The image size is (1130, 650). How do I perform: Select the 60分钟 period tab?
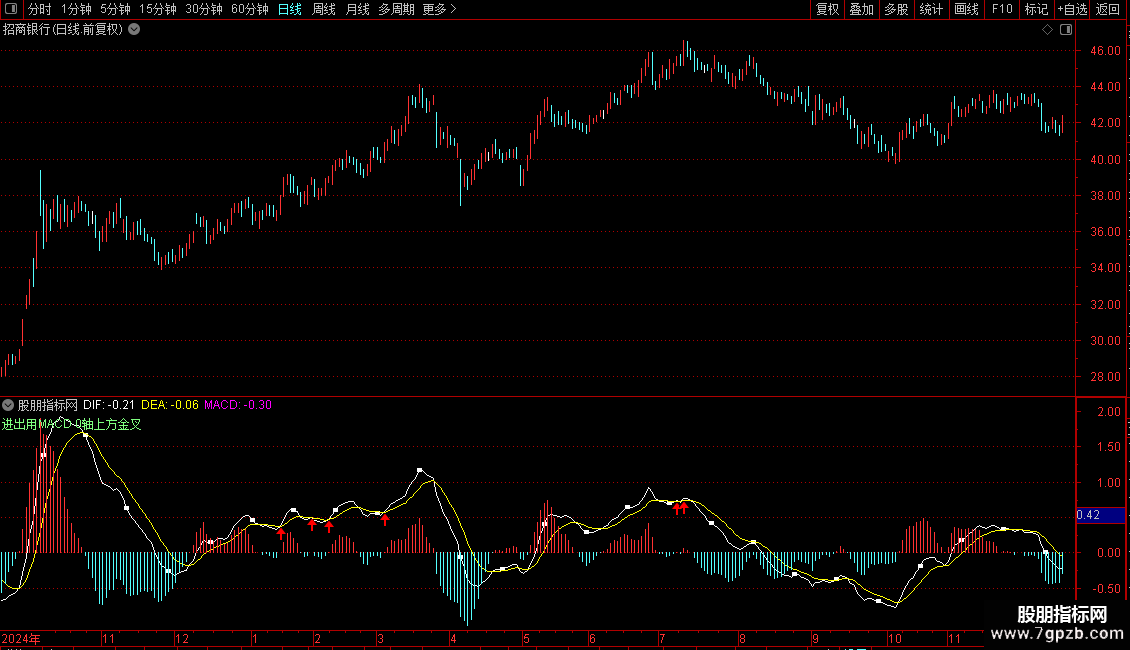(250, 9)
